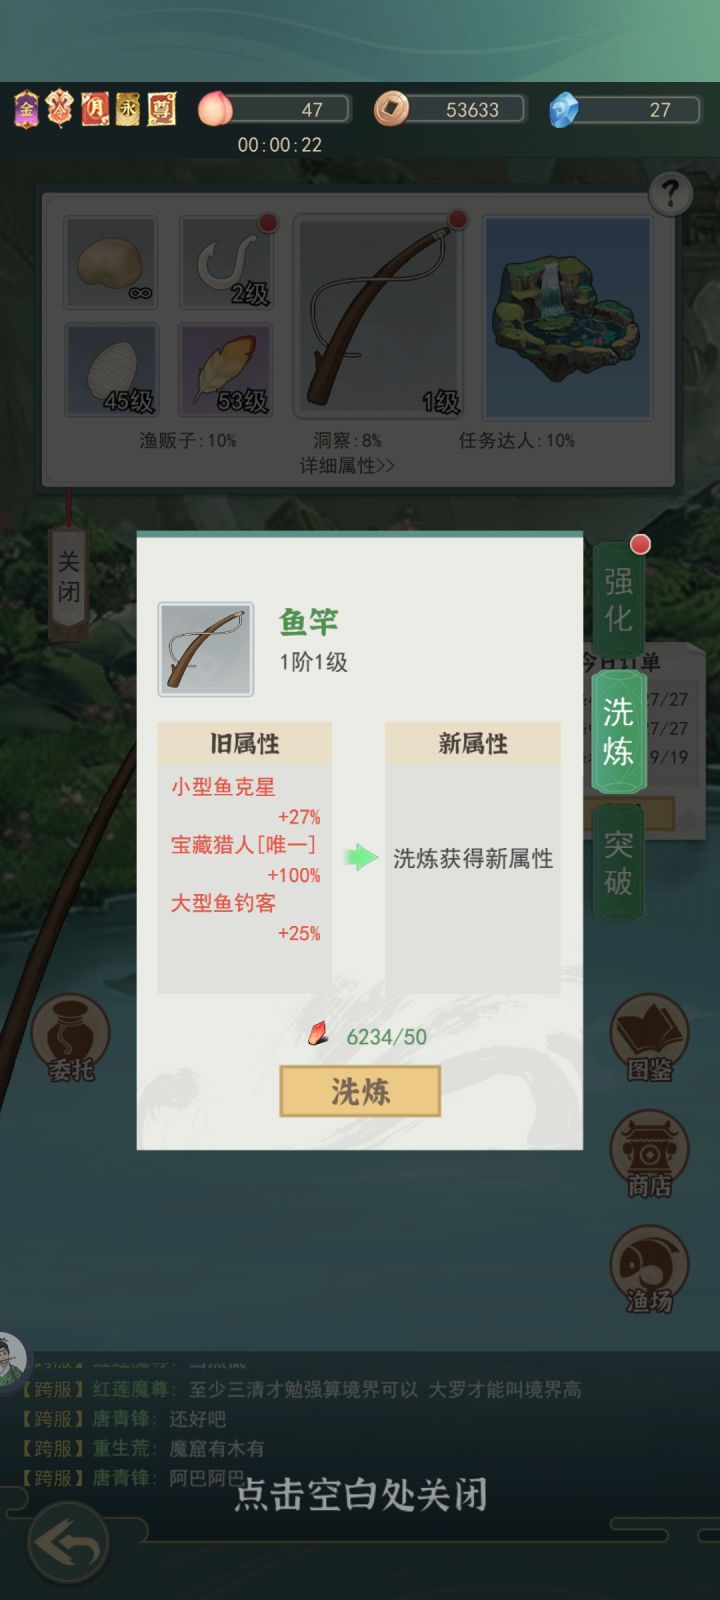Open the help question mark icon
Image resolution: width=720 pixels, height=1600 pixels.
(x=670, y=193)
